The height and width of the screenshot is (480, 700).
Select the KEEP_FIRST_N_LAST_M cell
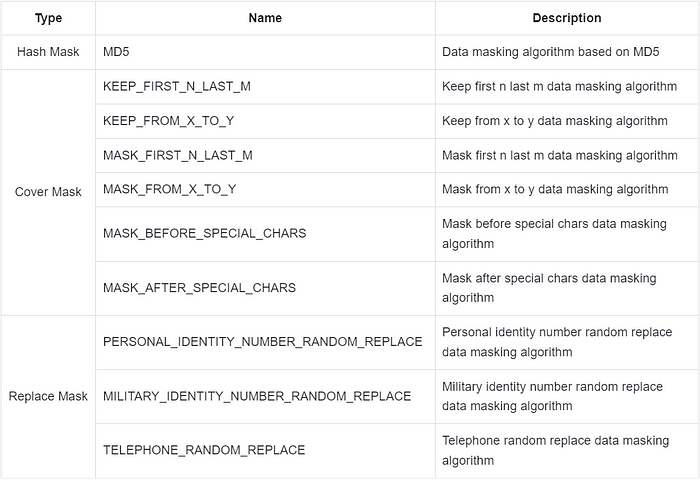[x=176, y=87]
